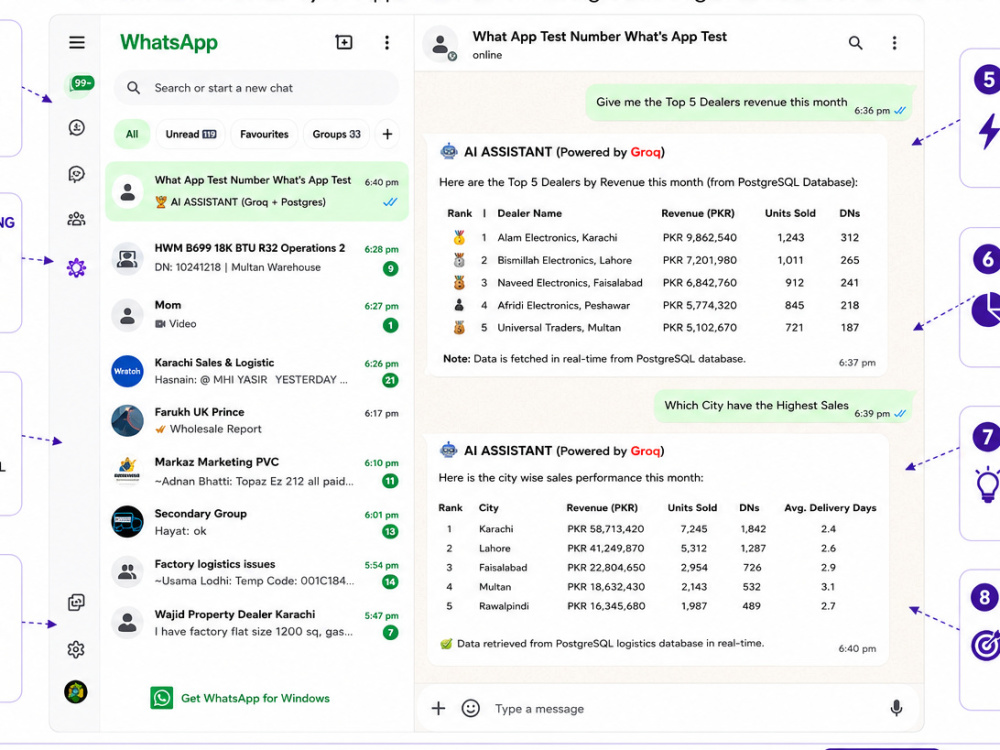This screenshot has height=750, width=1000.
Task: Click the Karachi Sales & Logistic avatar
Action: [x=127, y=371]
